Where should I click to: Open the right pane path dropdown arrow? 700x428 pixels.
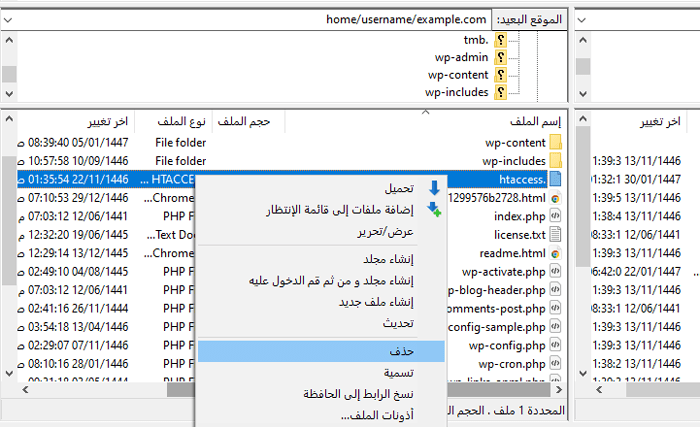pyautogui.click(x=581, y=20)
